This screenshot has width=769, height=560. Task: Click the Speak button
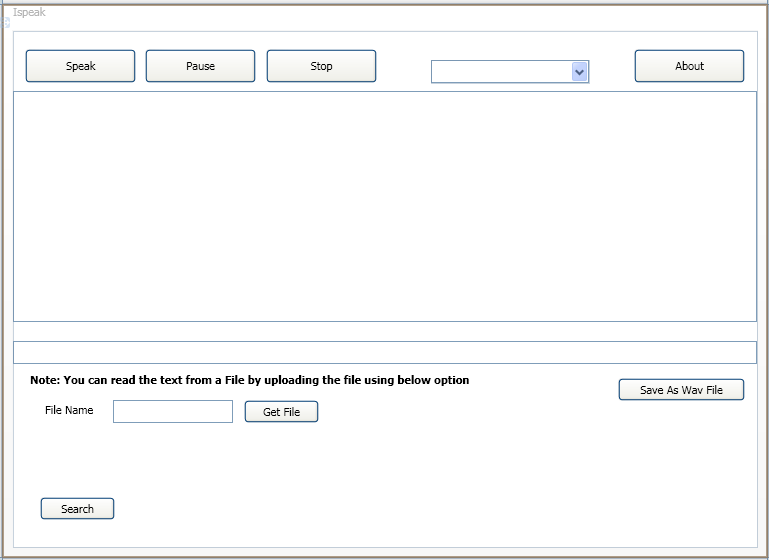pyautogui.click(x=80, y=66)
